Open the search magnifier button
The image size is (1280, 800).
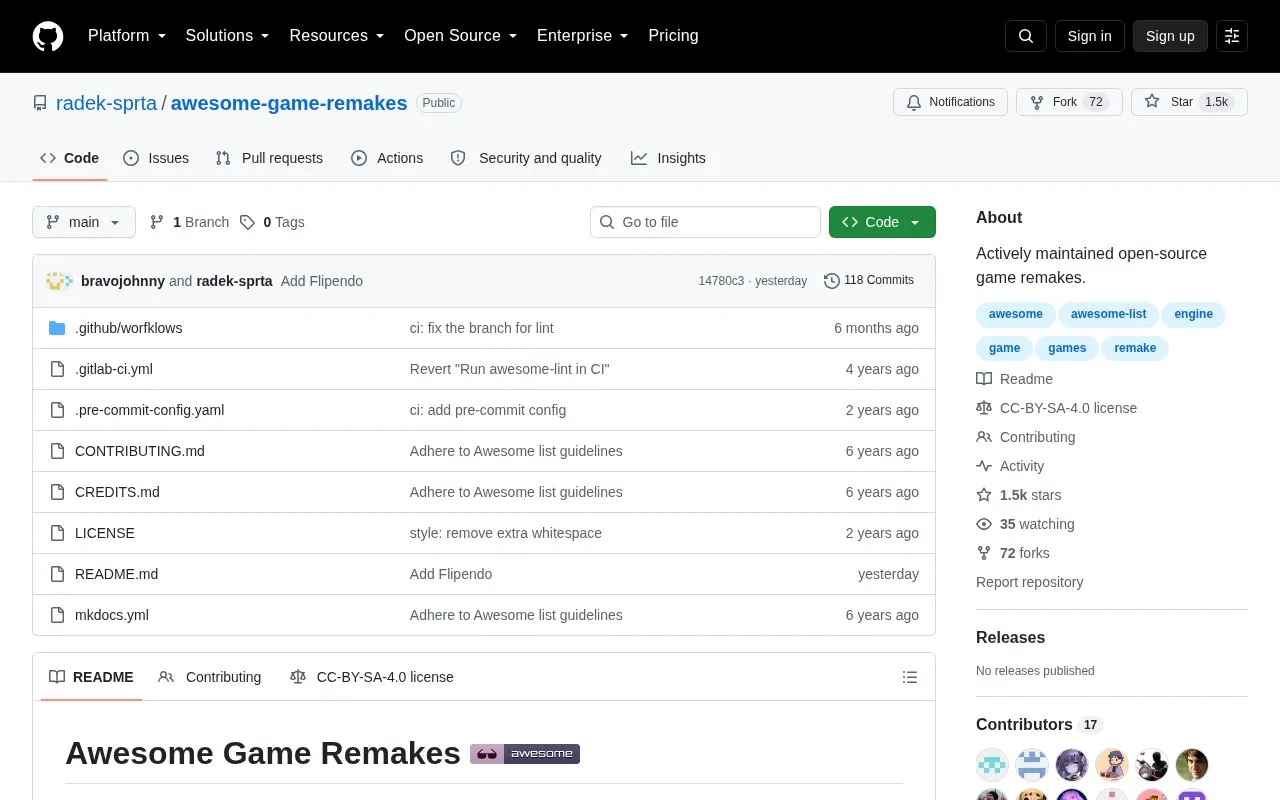pyautogui.click(x=1026, y=36)
